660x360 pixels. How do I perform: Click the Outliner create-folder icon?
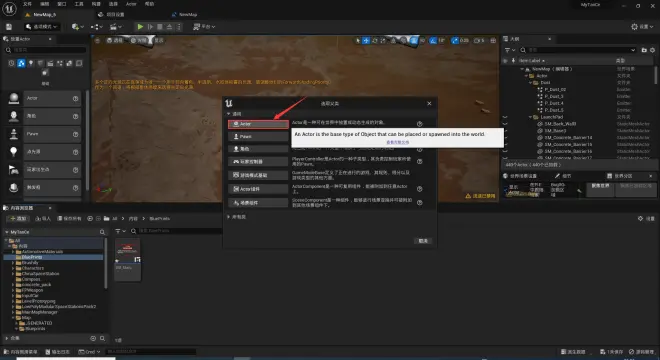[644, 50]
